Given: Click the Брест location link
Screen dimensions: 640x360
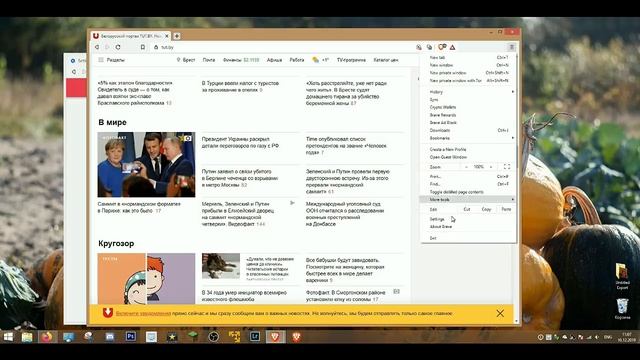Looking at the screenshot, I should coord(186,60).
